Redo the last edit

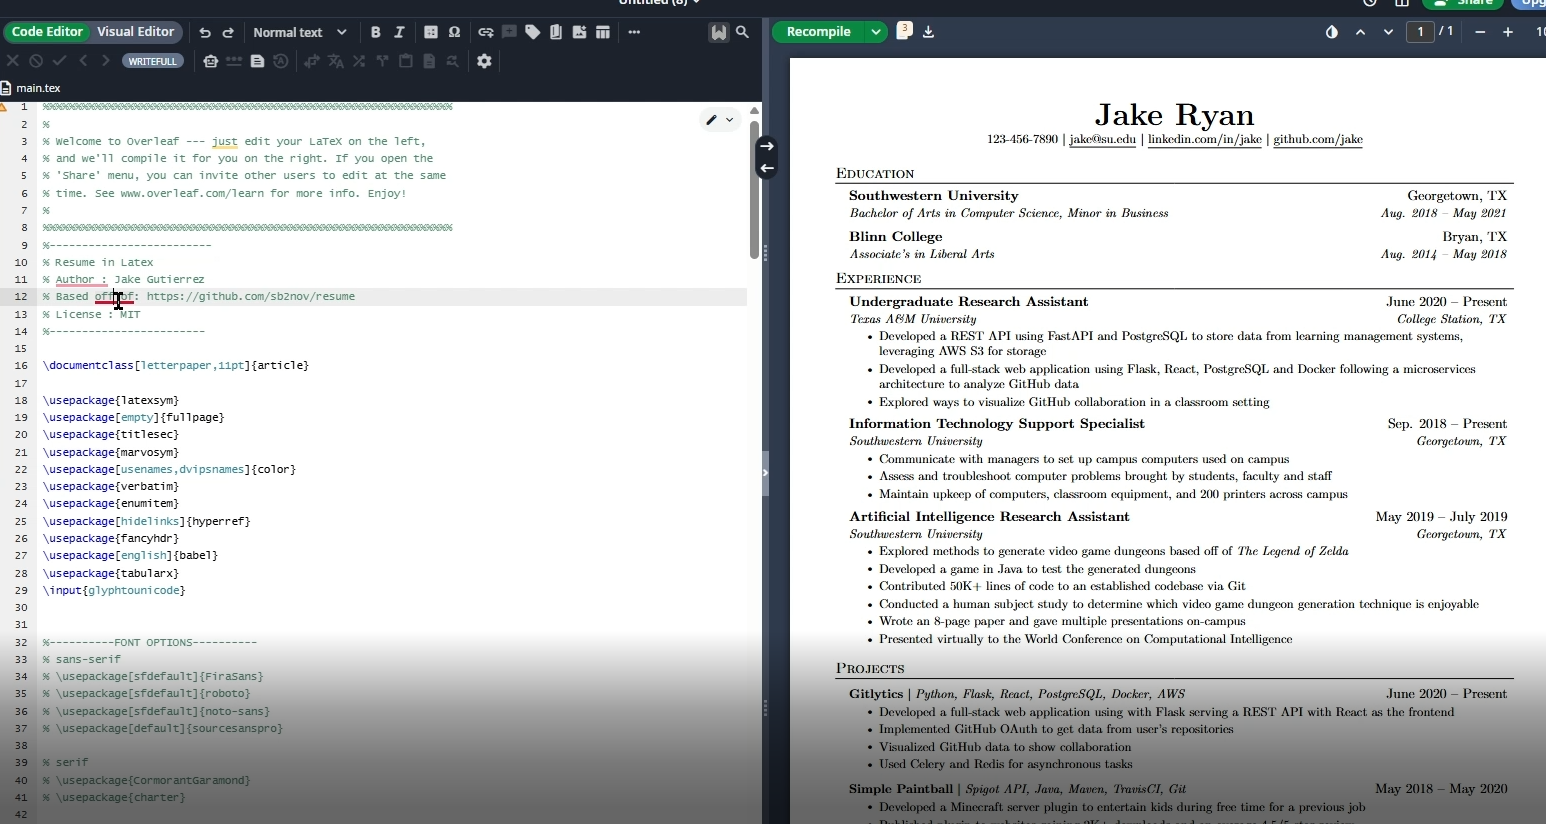point(228,32)
